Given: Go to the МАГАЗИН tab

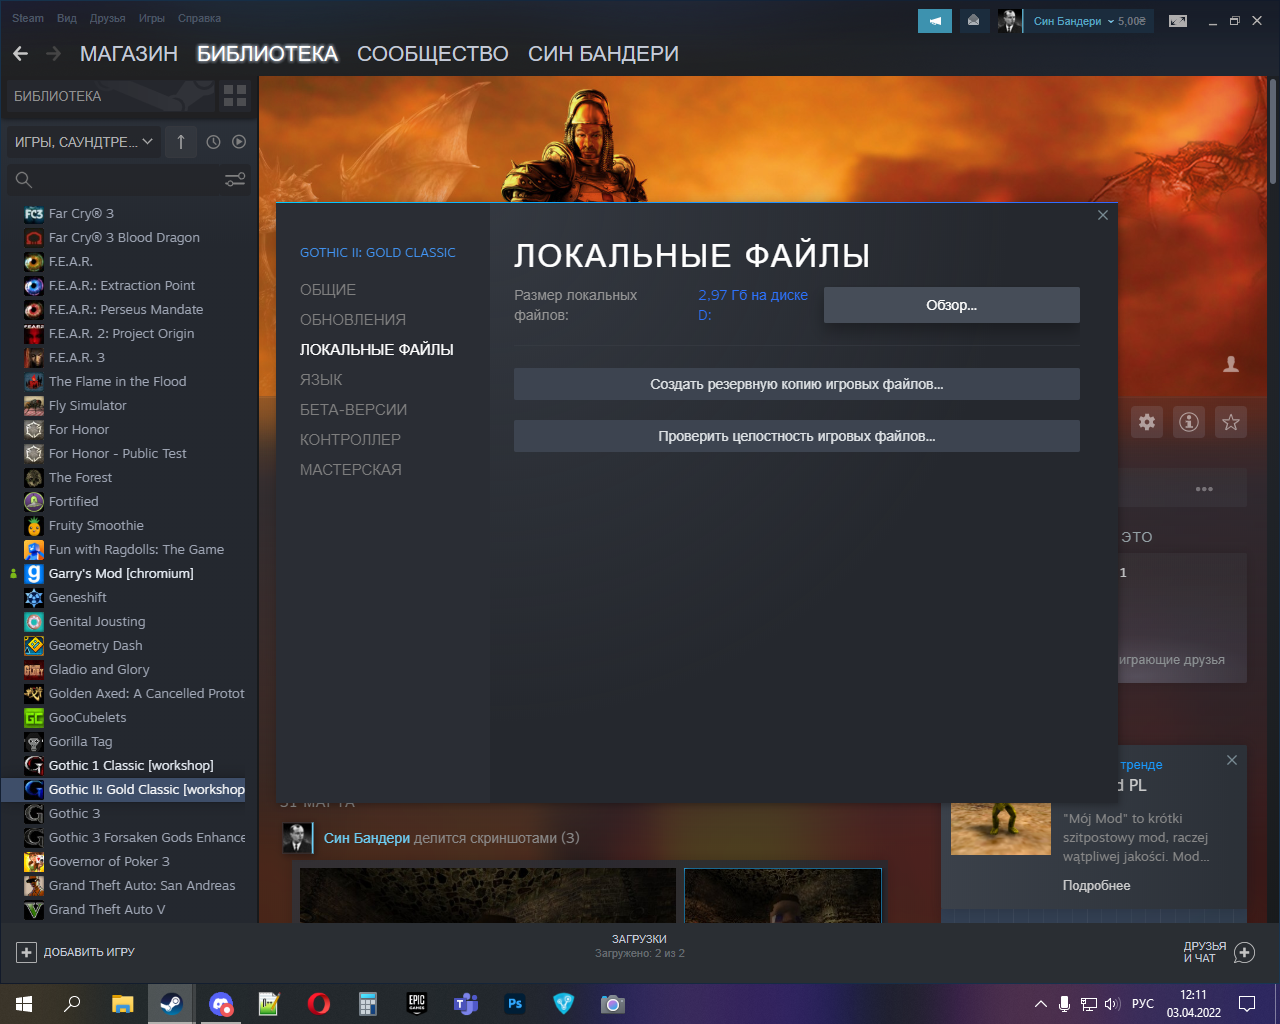Looking at the screenshot, I should [x=129, y=54].
